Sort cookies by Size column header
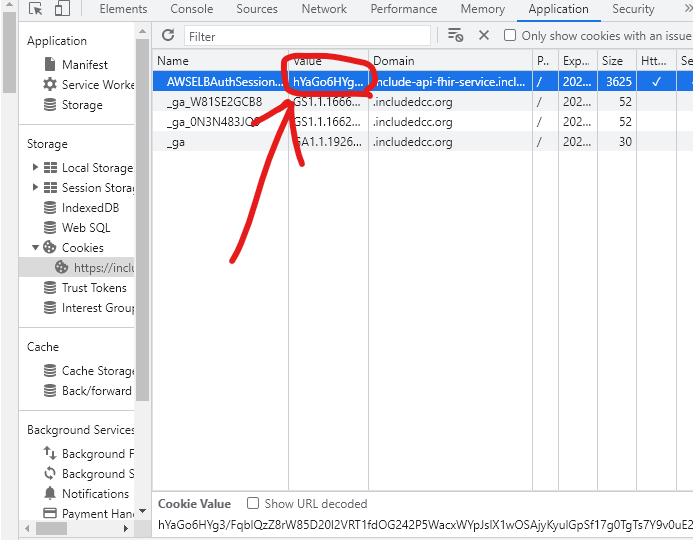The width and height of the screenshot is (693, 540). (617, 61)
